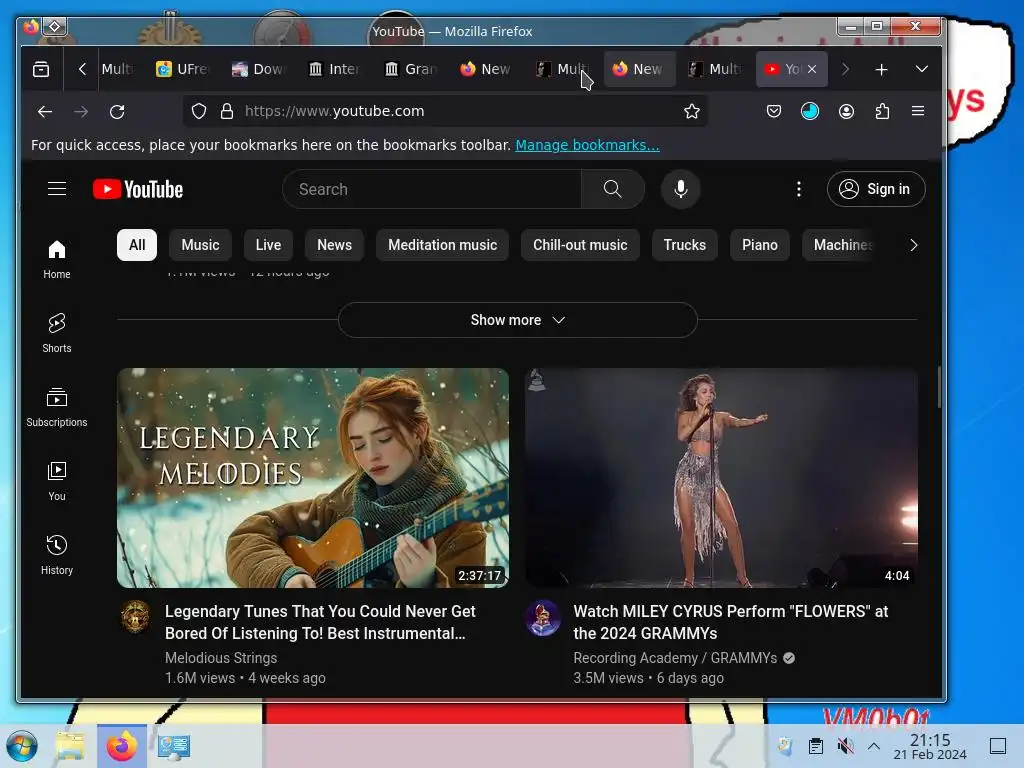
Task: Open the Extensions puzzle-piece icon
Action: [882, 112]
